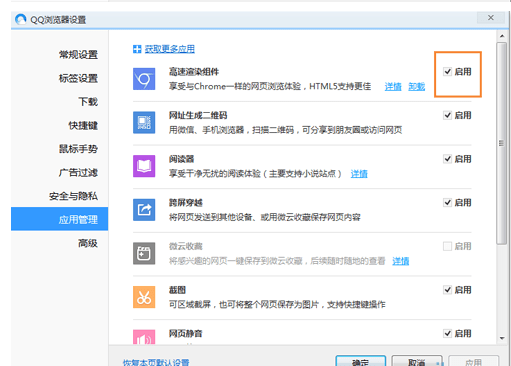The width and height of the screenshot is (511, 366).
Task: Switch to the 下载 settings
Action: tap(88, 102)
